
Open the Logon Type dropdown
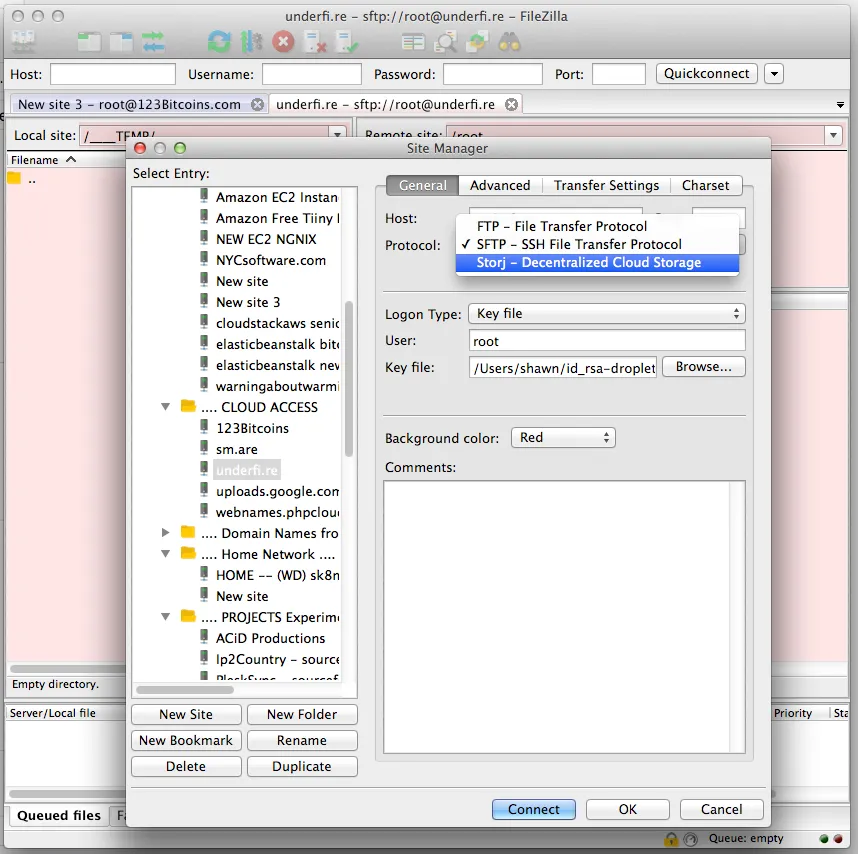click(x=607, y=313)
